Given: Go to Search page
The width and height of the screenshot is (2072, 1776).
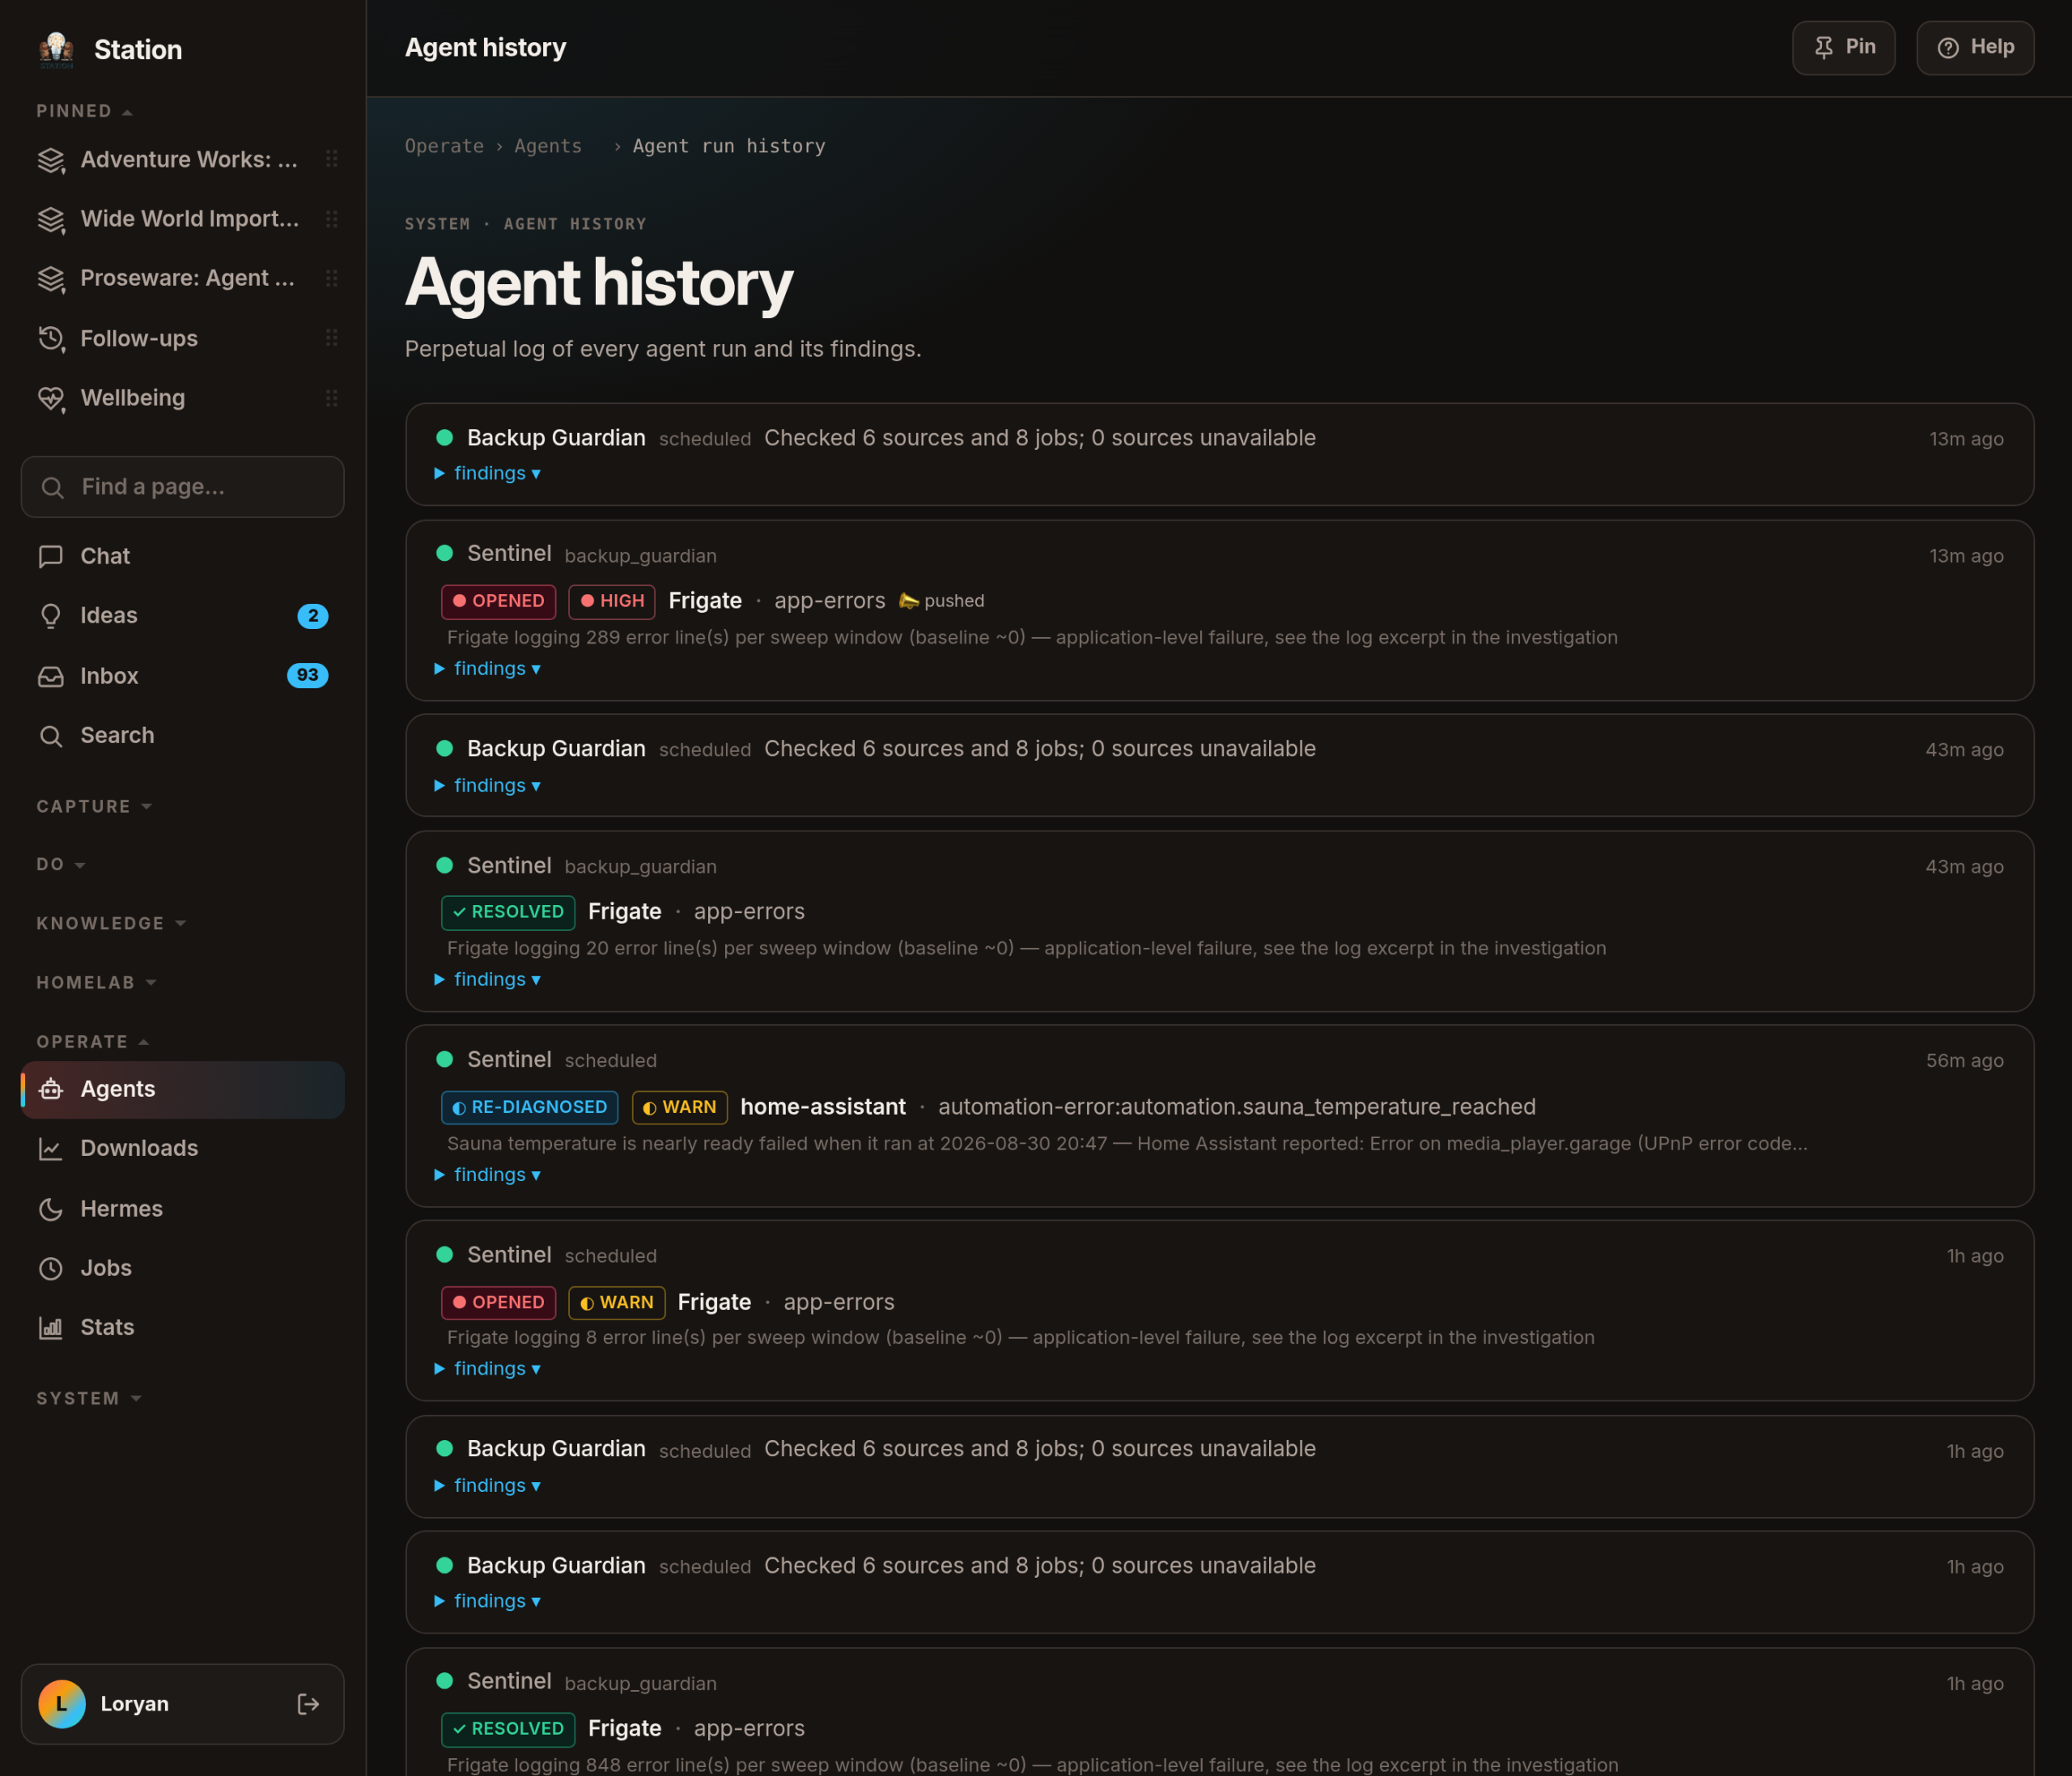Looking at the screenshot, I should pos(182,735).
